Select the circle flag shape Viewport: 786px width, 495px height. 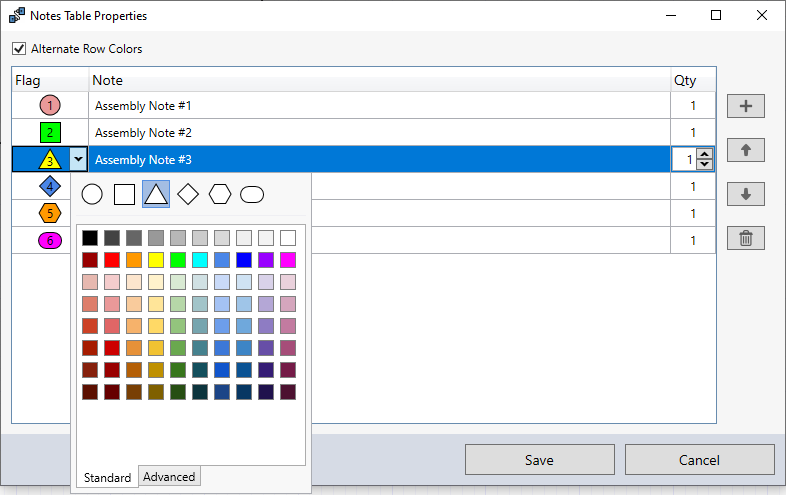tap(92, 194)
